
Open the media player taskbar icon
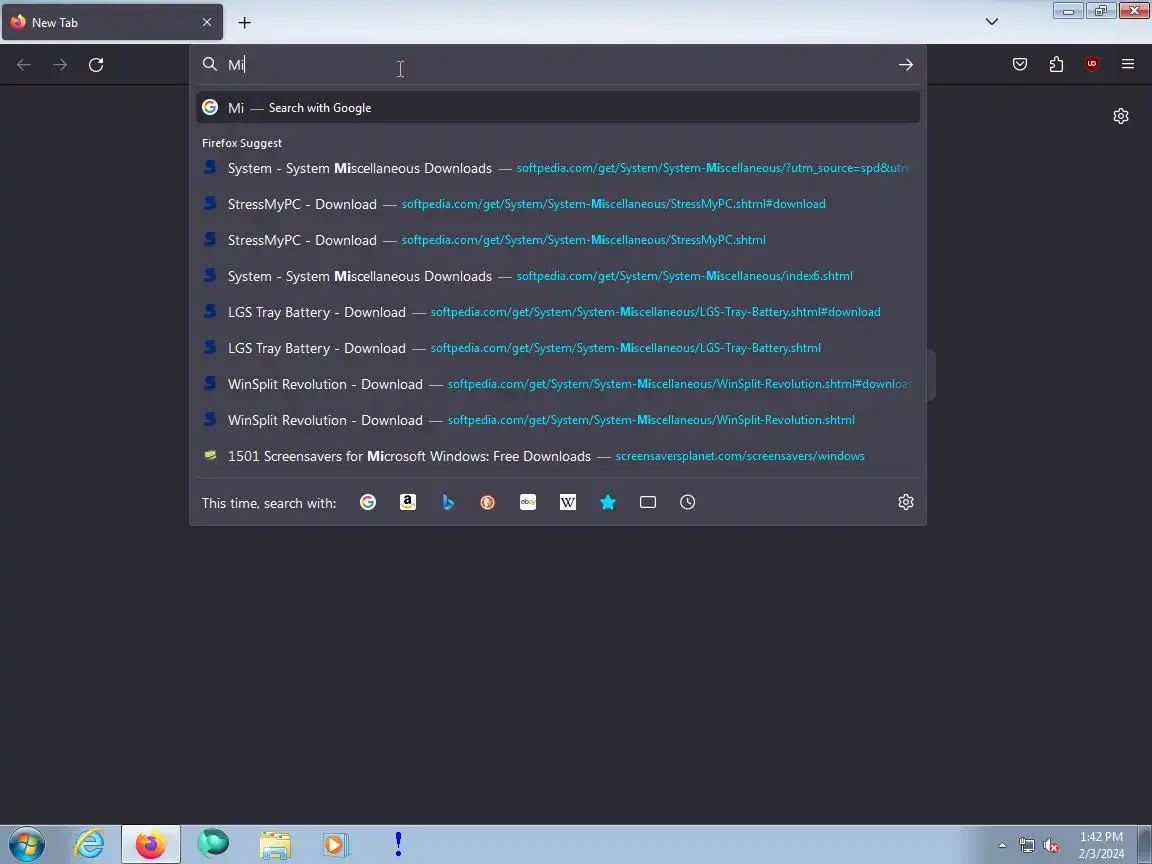(335, 845)
